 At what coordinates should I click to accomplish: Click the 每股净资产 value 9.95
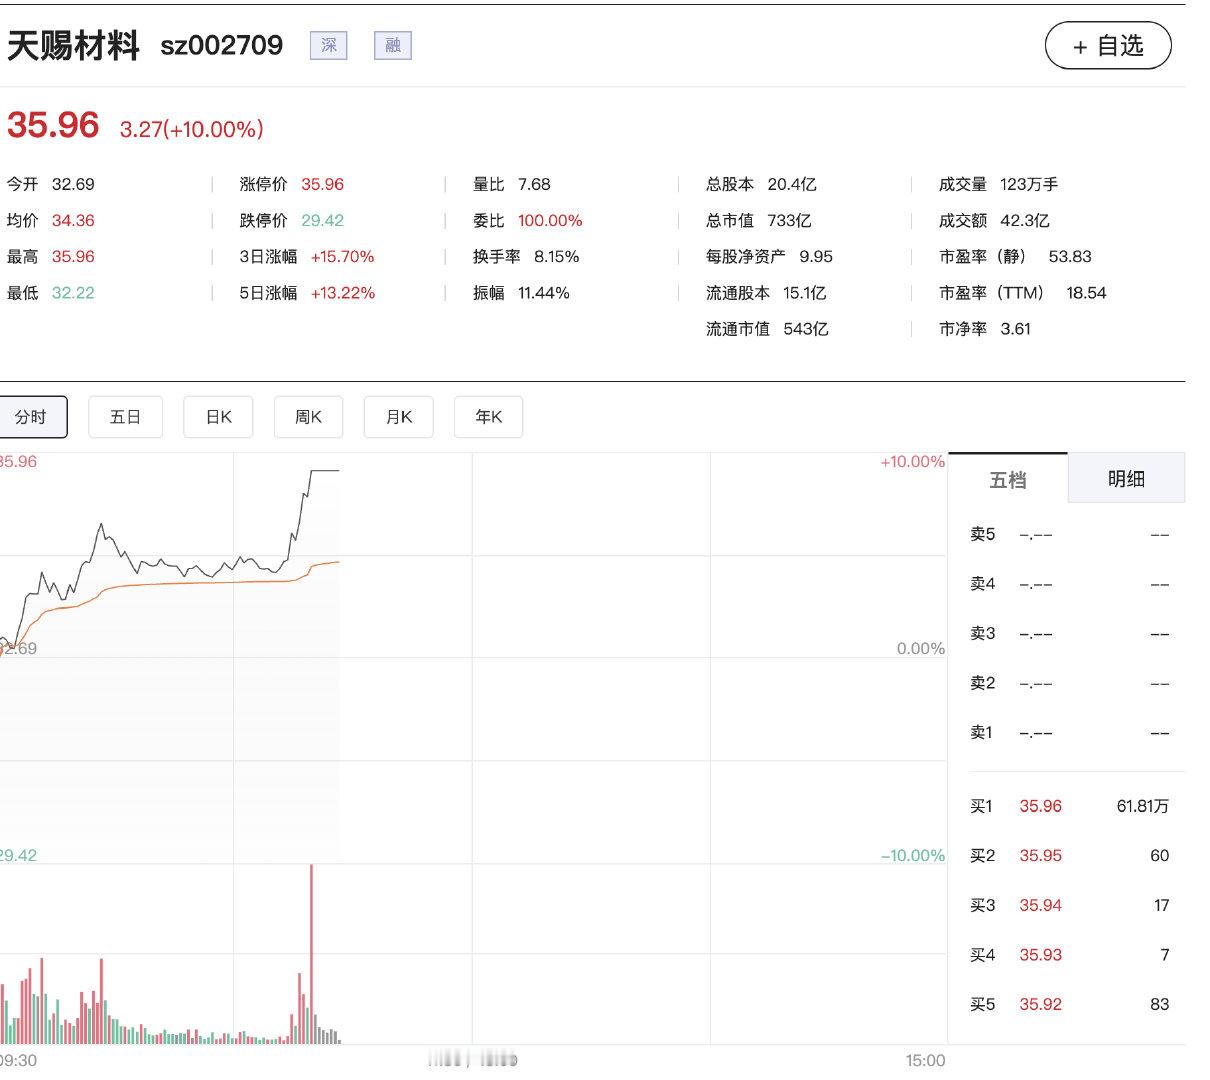pos(816,257)
